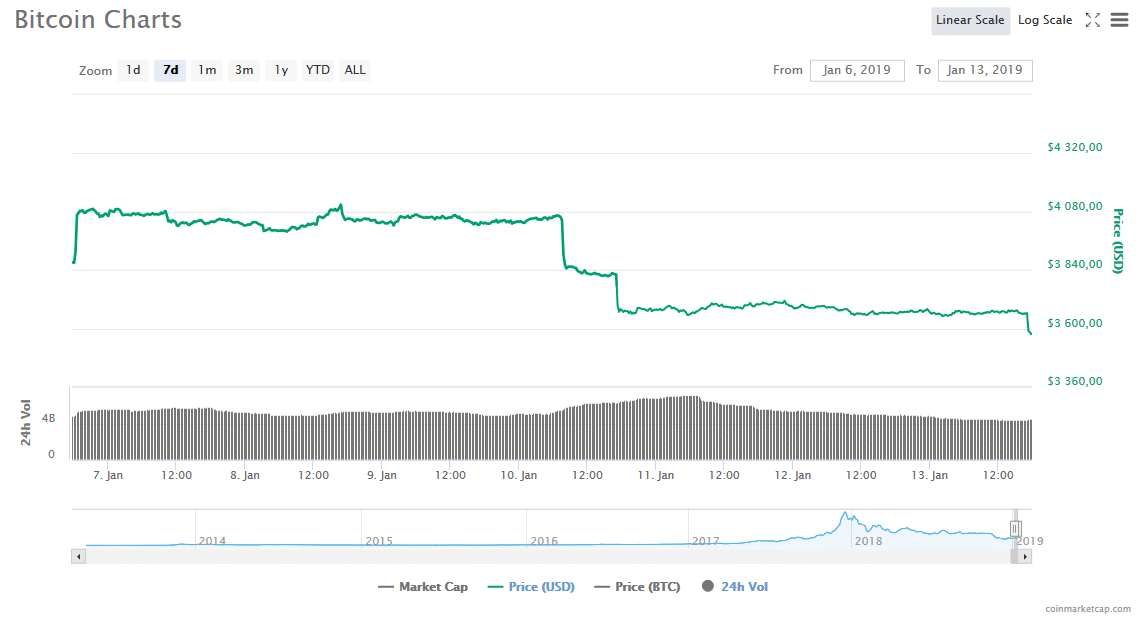Image resolution: width=1146 pixels, height=622 pixels.
Task: Click the navigator range handle near 2019
Action: click(1015, 528)
